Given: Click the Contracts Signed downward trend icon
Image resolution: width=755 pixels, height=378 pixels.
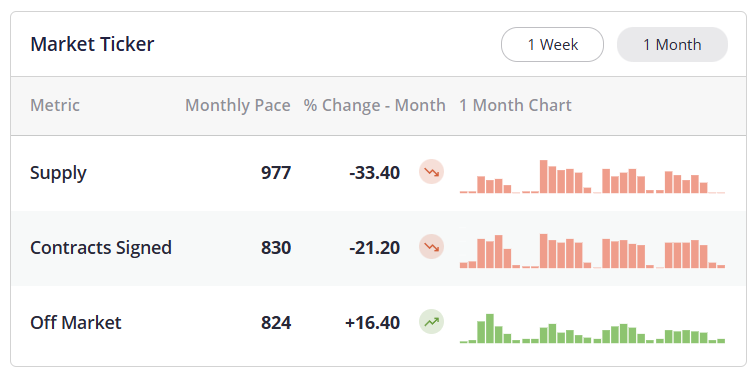Looking at the screenshot, I should [x=431, y=247].
